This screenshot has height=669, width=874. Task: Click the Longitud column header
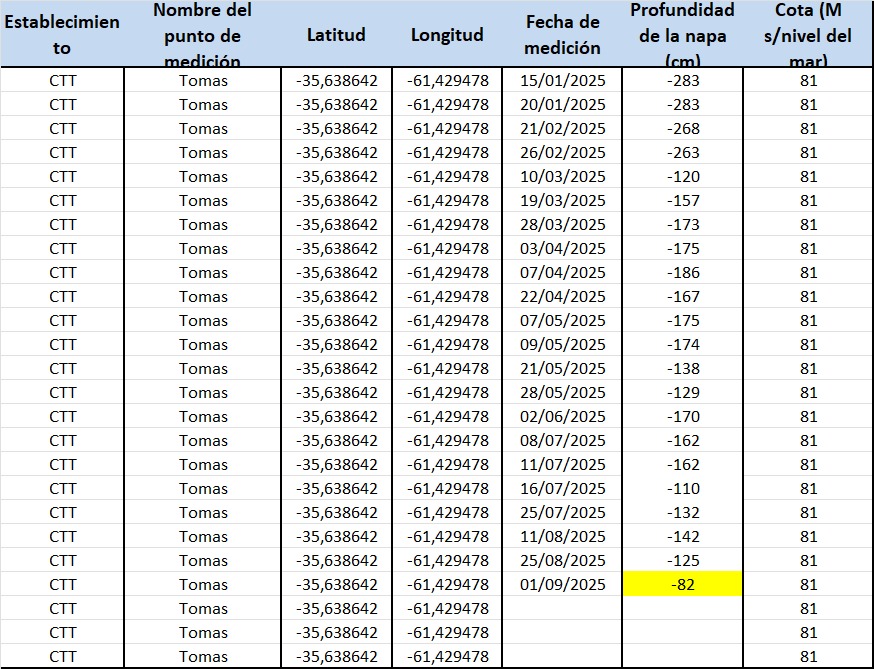pyautogui.click(x=447, y=35)
